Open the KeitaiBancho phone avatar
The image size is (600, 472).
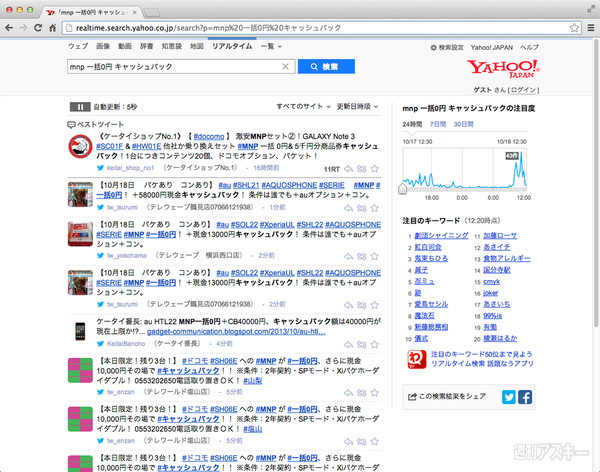80,331
